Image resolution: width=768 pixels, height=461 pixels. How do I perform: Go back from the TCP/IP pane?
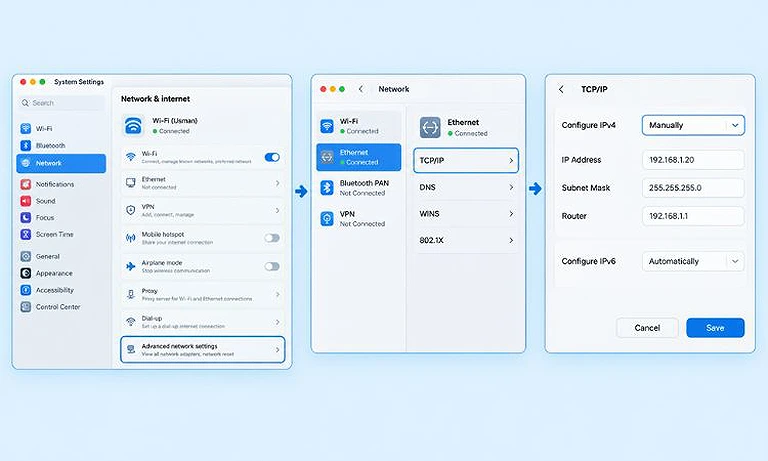pos(561,89)
